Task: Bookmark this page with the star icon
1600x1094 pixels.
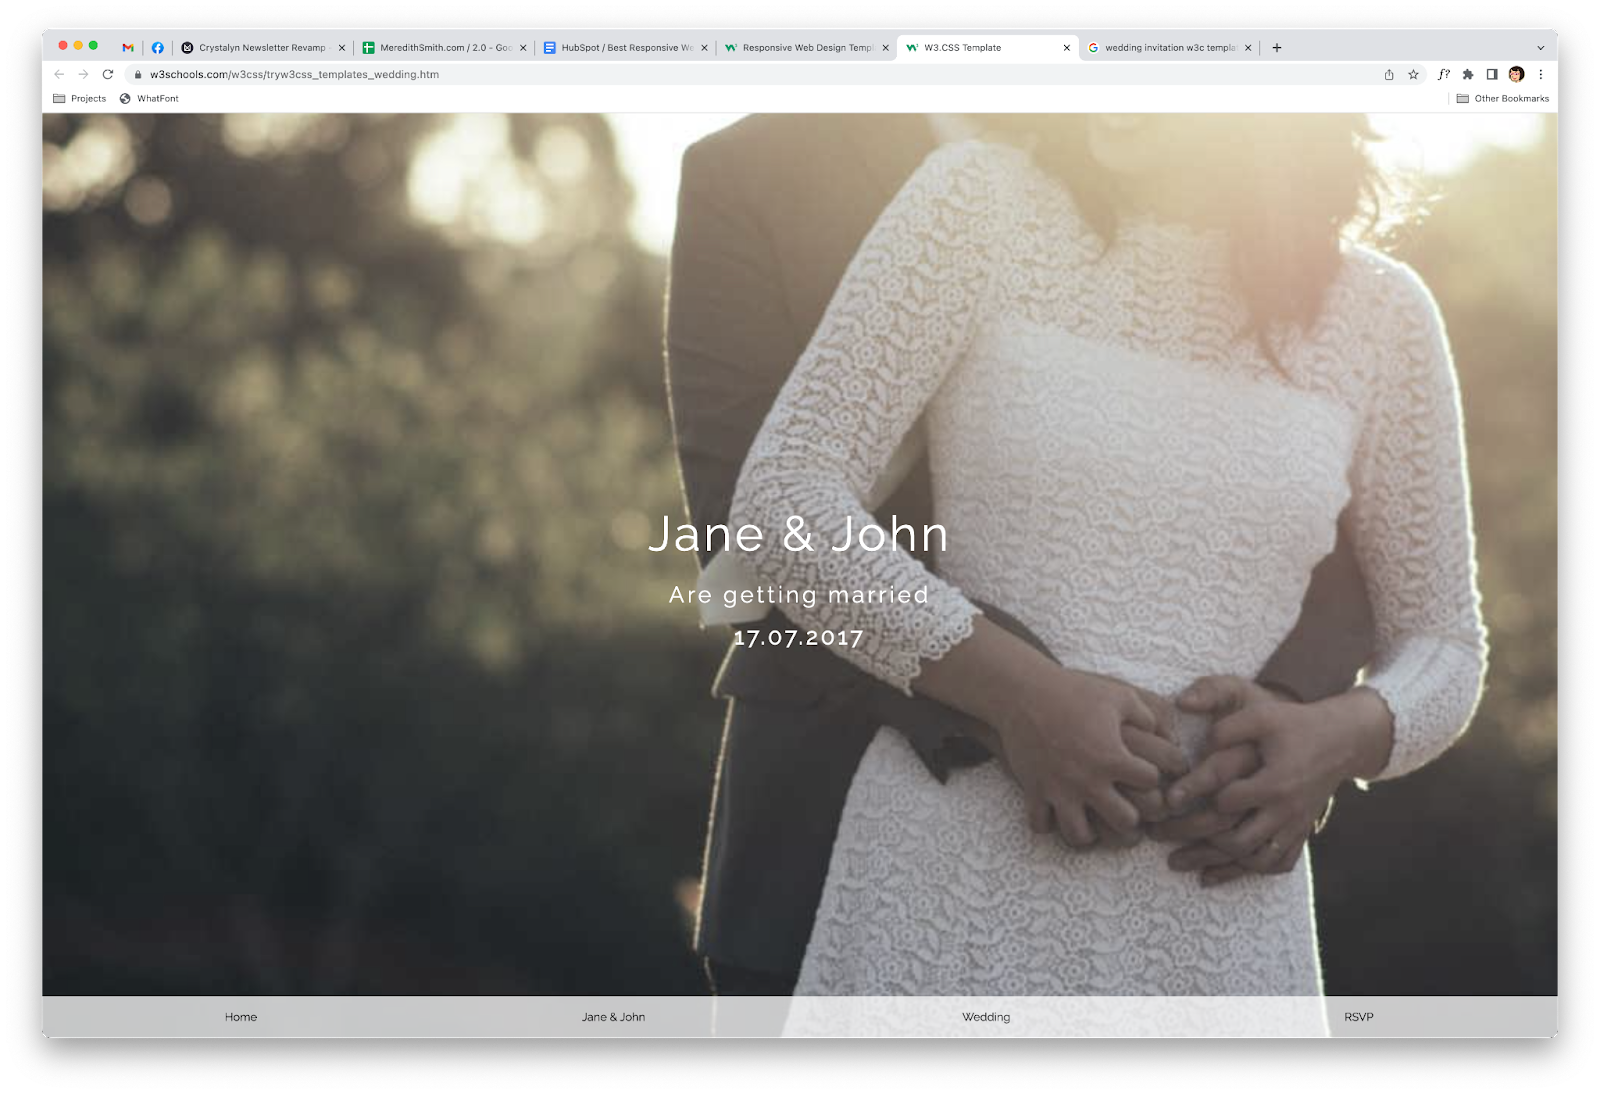Action: (1413, 74)
